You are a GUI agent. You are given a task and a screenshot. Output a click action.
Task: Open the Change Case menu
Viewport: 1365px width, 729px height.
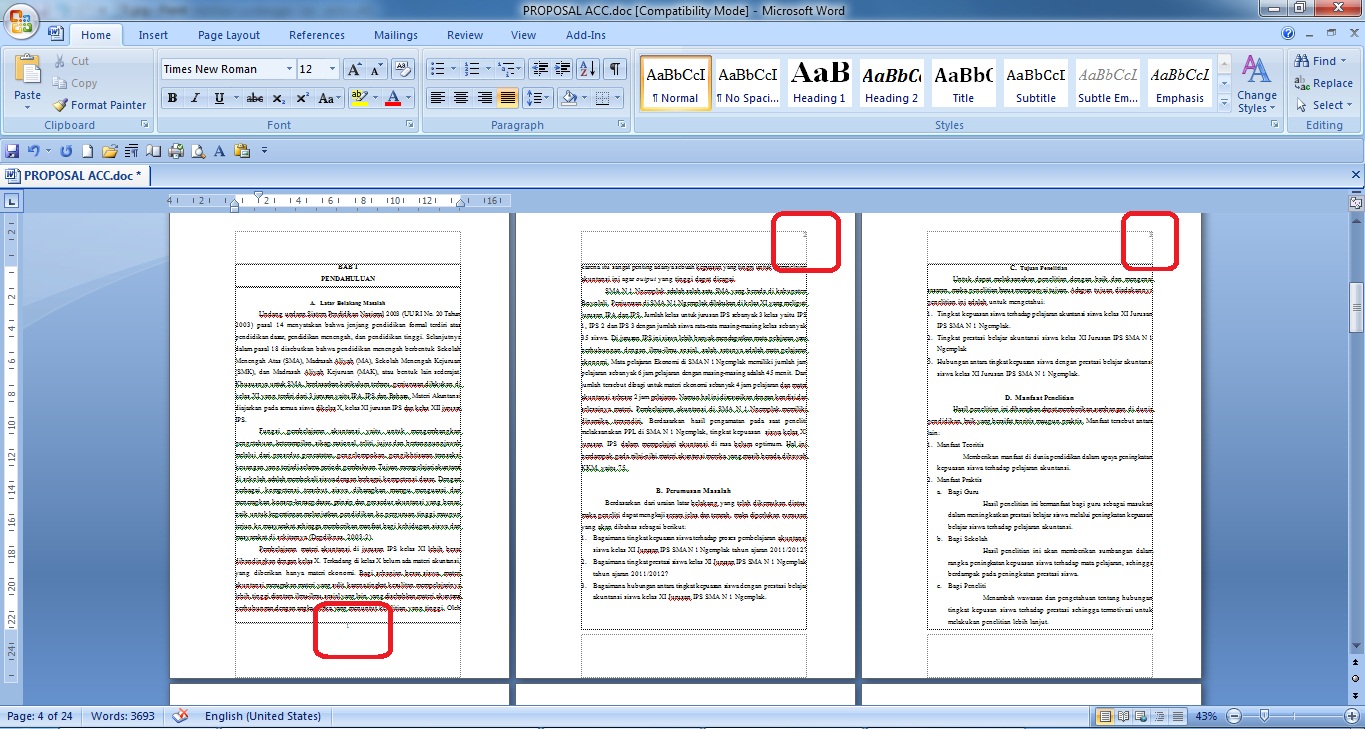(329, 98)
